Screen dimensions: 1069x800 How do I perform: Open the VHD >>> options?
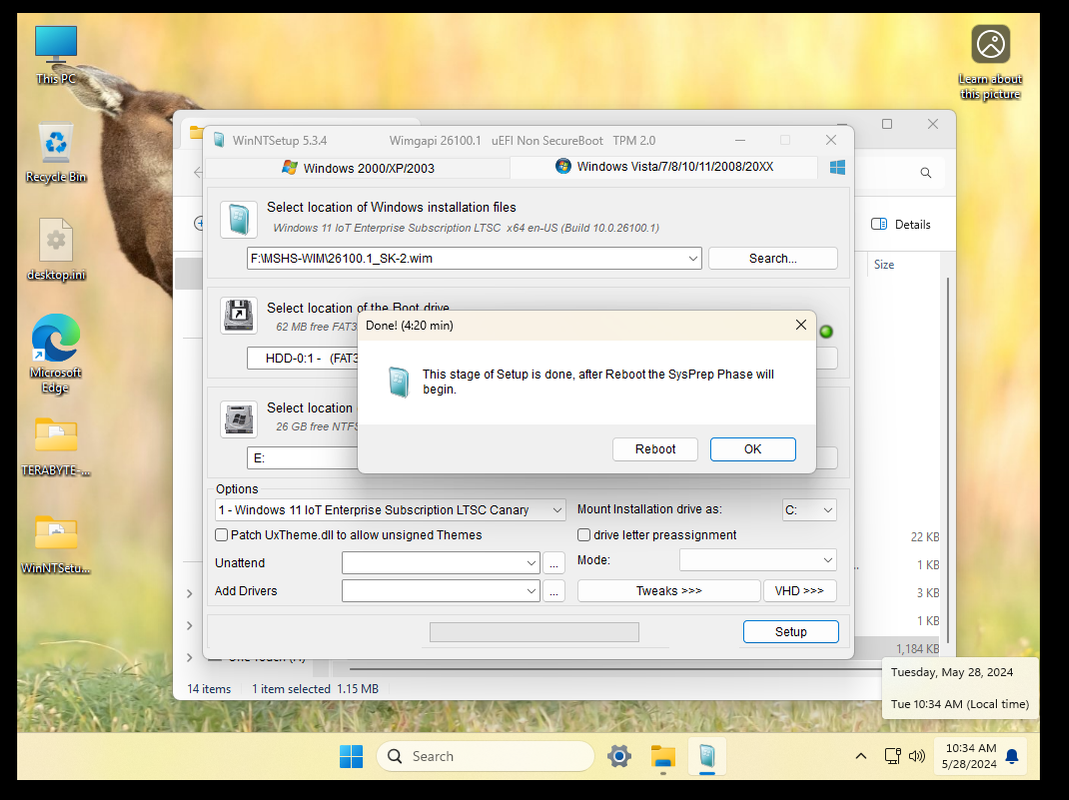799,591
